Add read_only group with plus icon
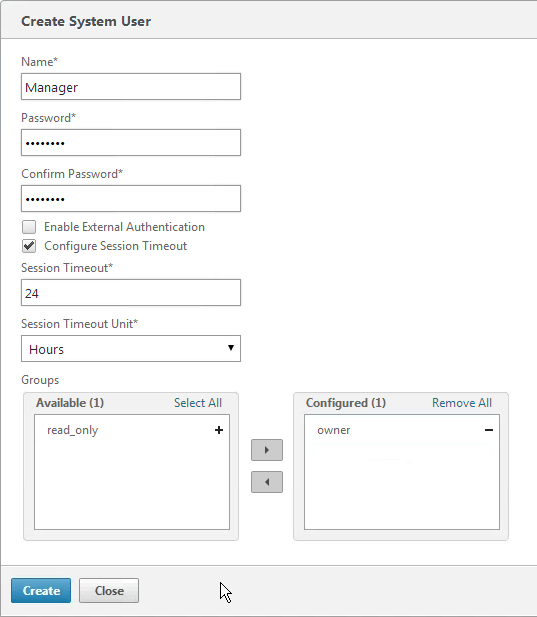The width and height of the screenshot is (537, 617). pos(219,430)
